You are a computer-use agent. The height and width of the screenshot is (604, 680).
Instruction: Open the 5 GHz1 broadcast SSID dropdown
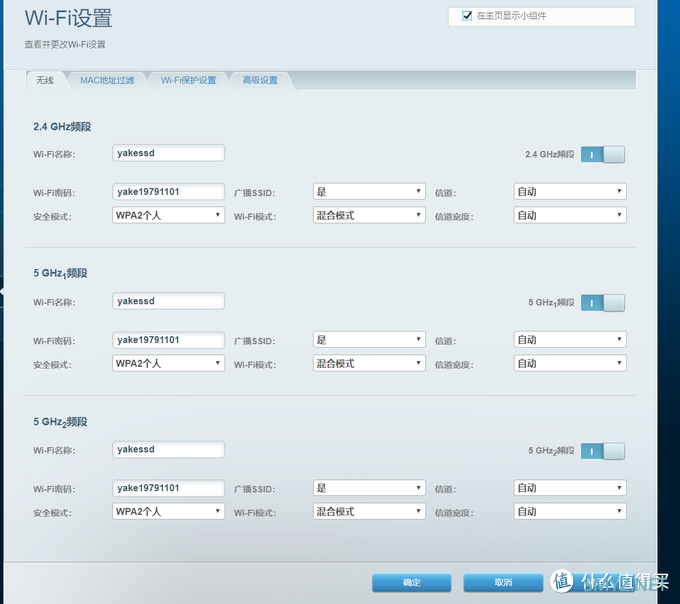369,340
